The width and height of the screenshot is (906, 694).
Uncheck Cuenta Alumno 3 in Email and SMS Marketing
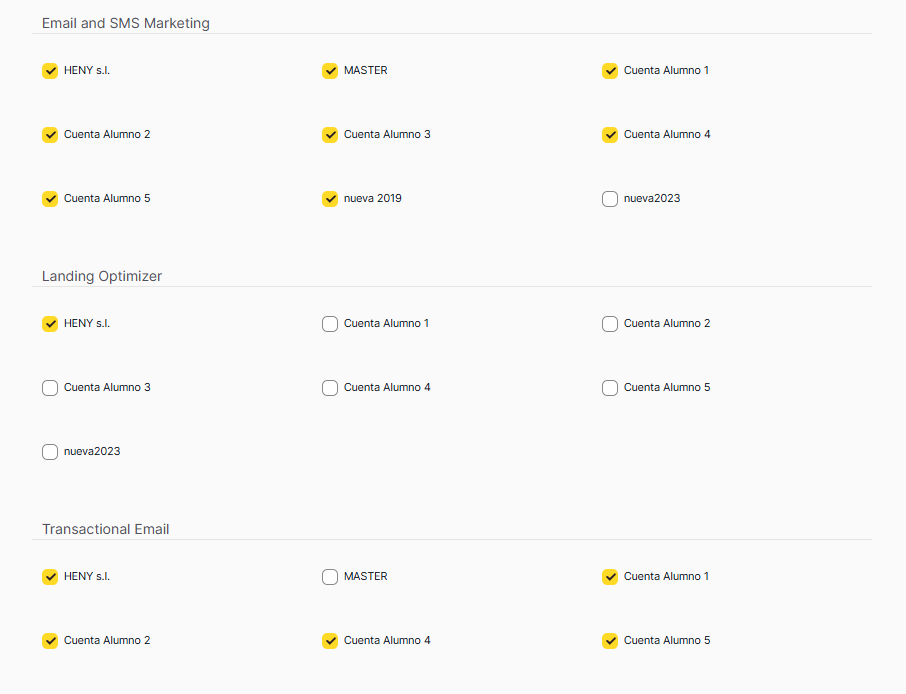(330, 135)
